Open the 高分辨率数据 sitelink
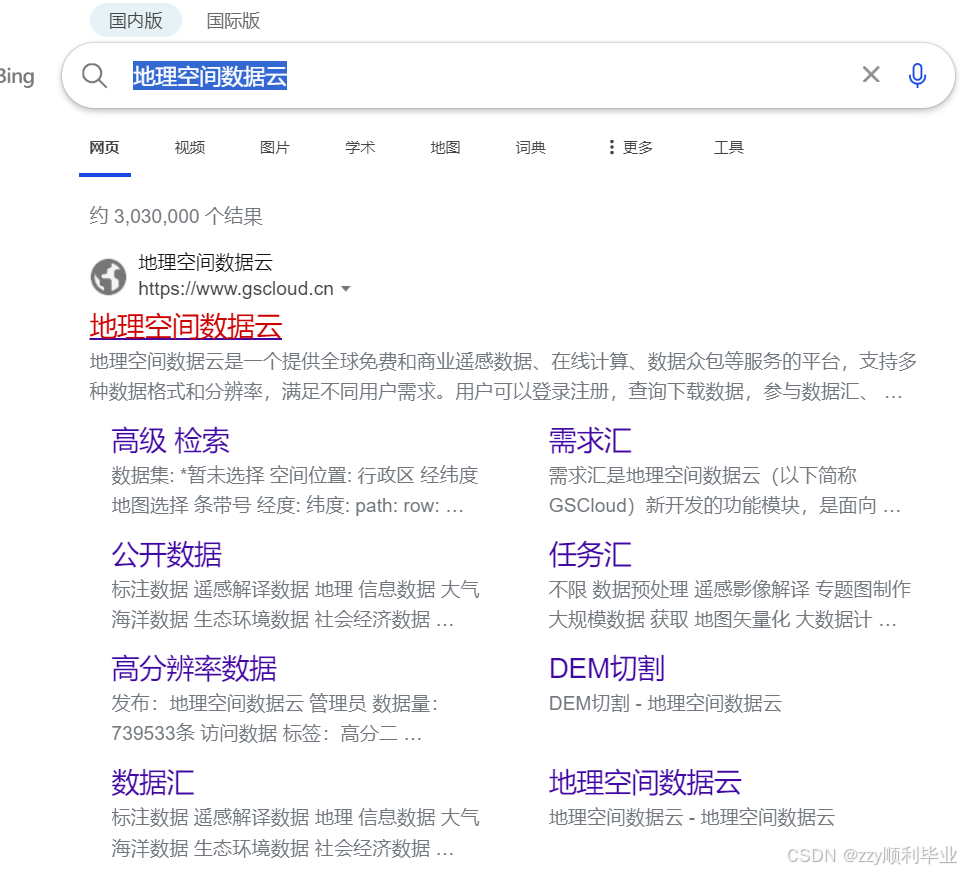Image resolution: width=961 pixels, height=873 pixels. click(194, 668)
